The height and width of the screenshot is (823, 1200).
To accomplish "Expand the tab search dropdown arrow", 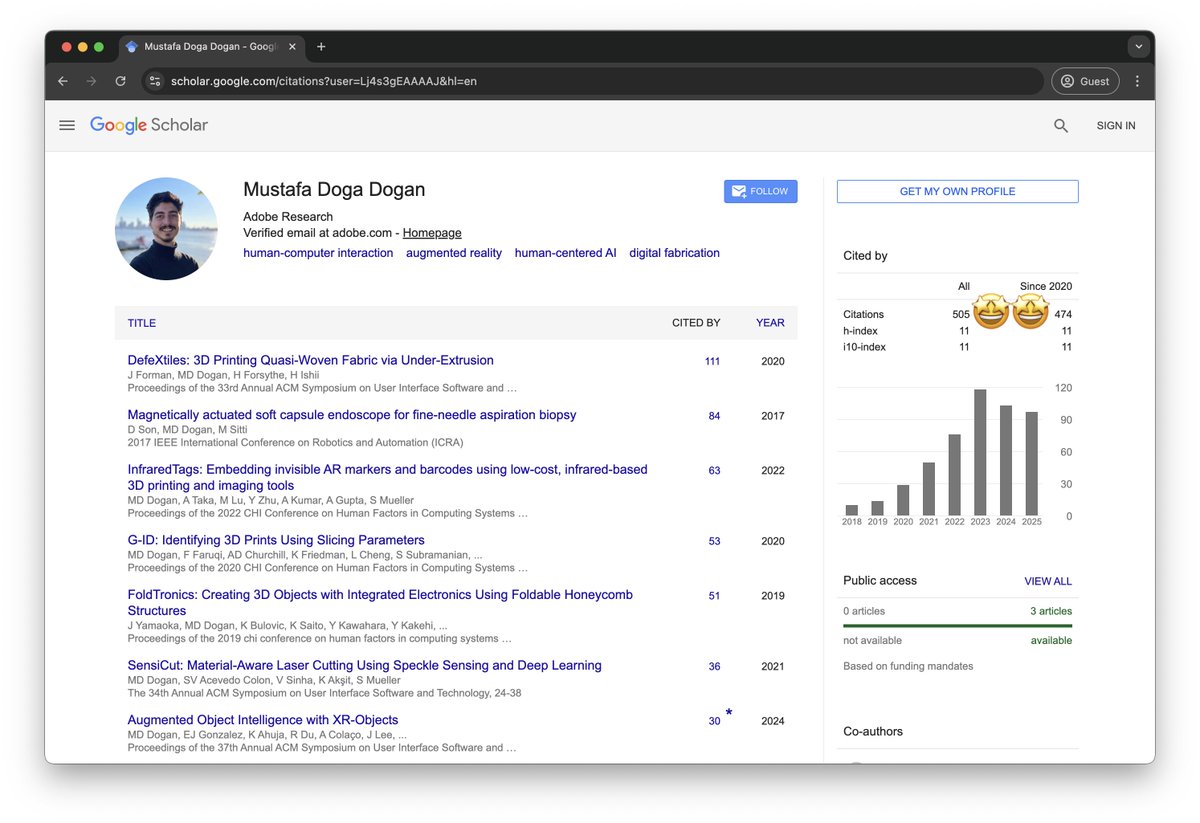I will tap(1138, 47).
